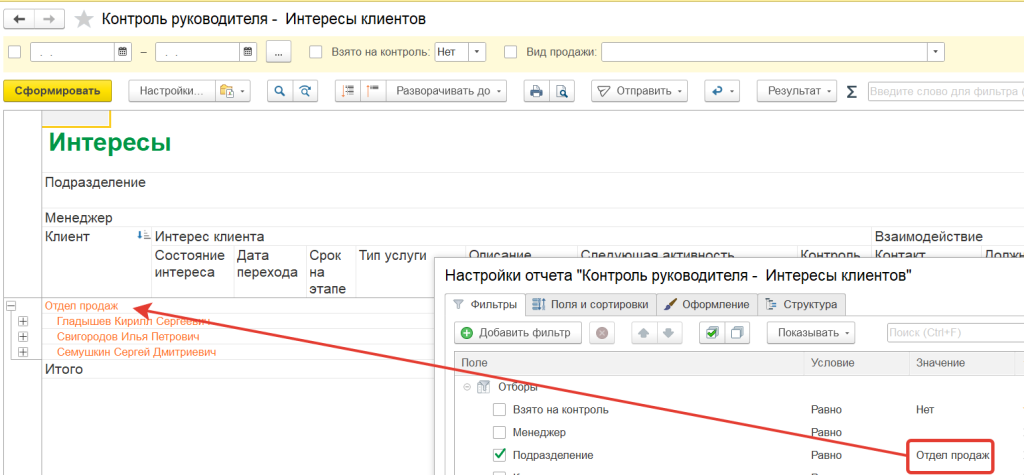
Task: Click the sigma sum icon
Action: pyautogui.click(x=852, y=91)
